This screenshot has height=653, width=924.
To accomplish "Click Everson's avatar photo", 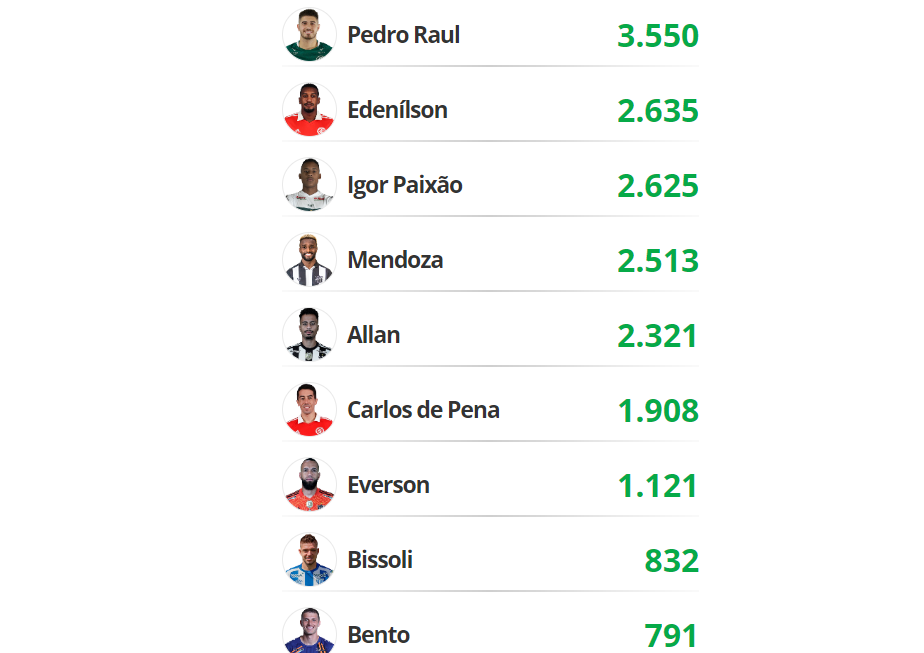I will click(309, 484).
